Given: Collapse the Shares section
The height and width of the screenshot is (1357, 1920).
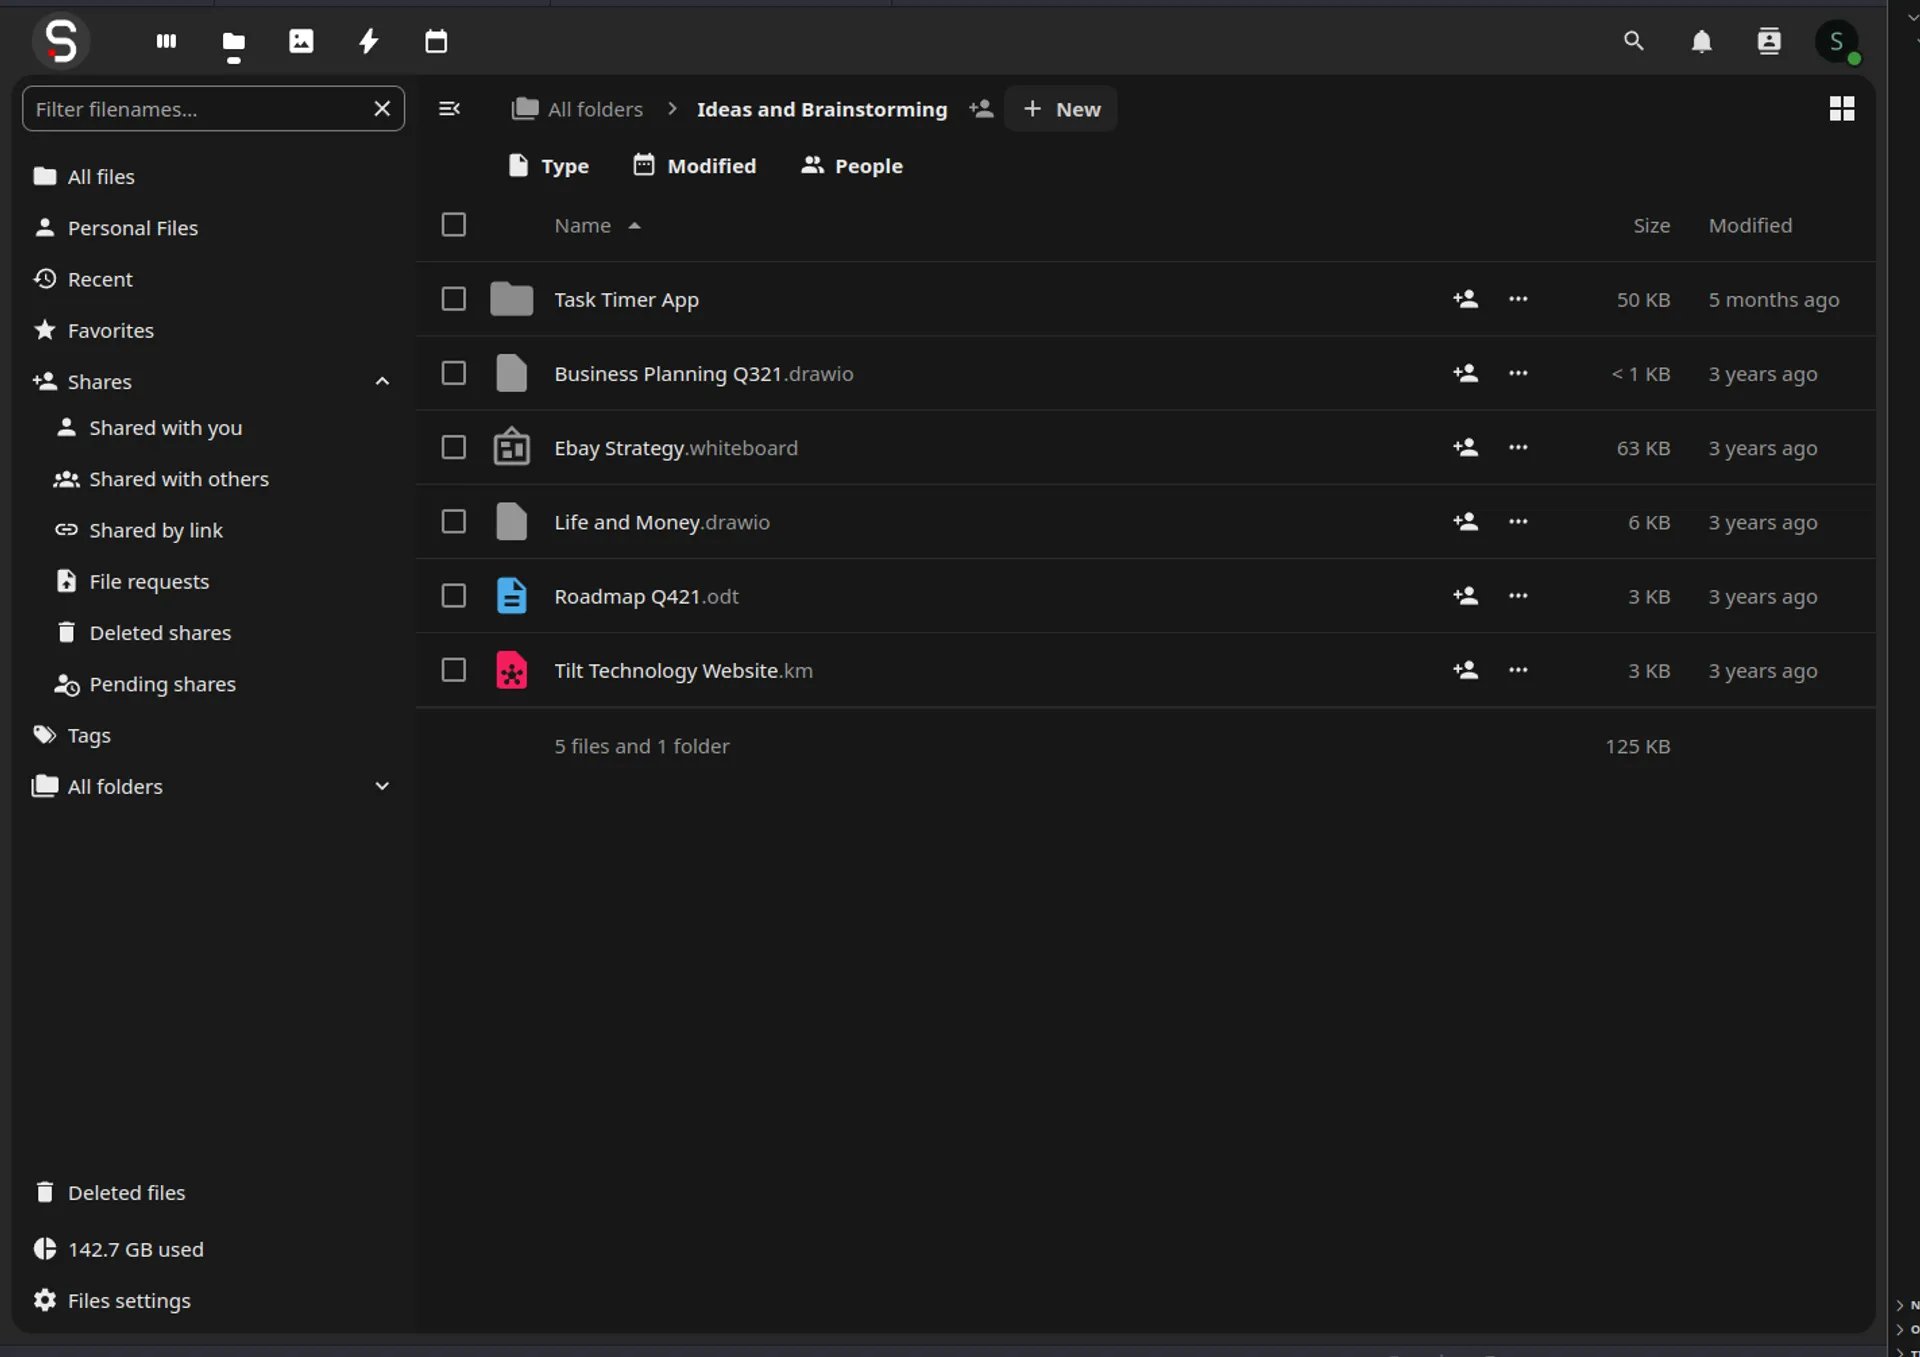Looking at the screenshot, I should pos(383,381).
